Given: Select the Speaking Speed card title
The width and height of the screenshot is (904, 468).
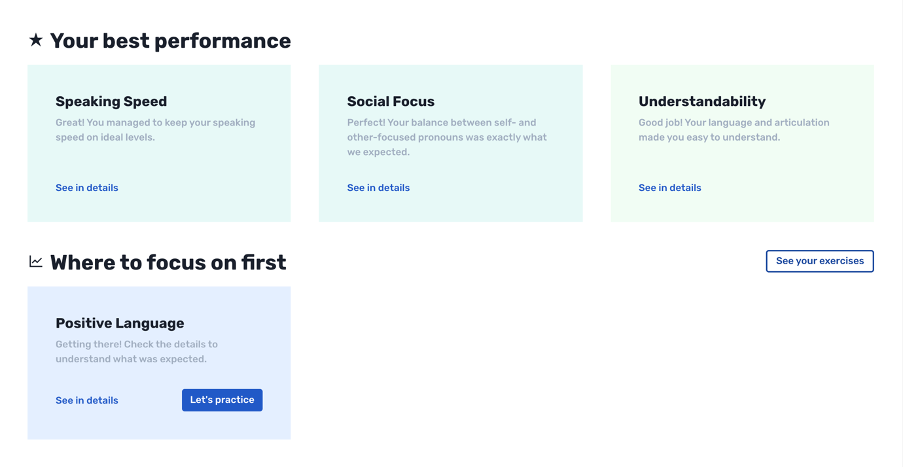Looking at the screenshot, I should [111, 101].
